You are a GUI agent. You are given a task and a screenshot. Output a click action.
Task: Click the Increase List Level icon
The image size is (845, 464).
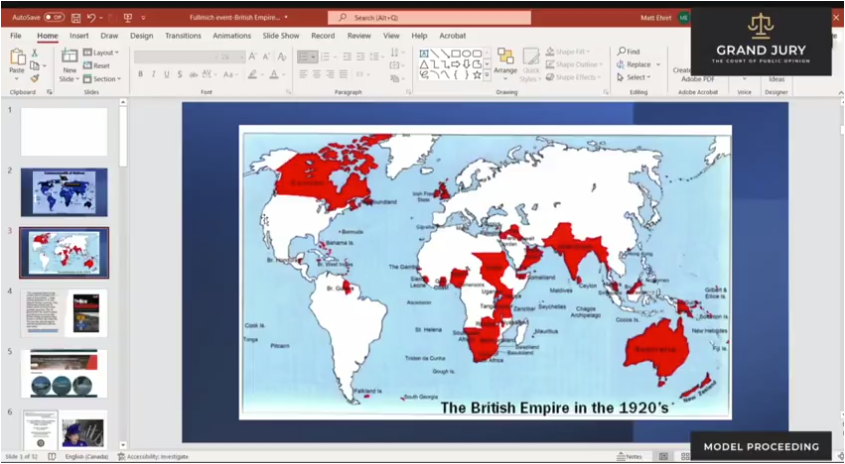coord(361,57)
